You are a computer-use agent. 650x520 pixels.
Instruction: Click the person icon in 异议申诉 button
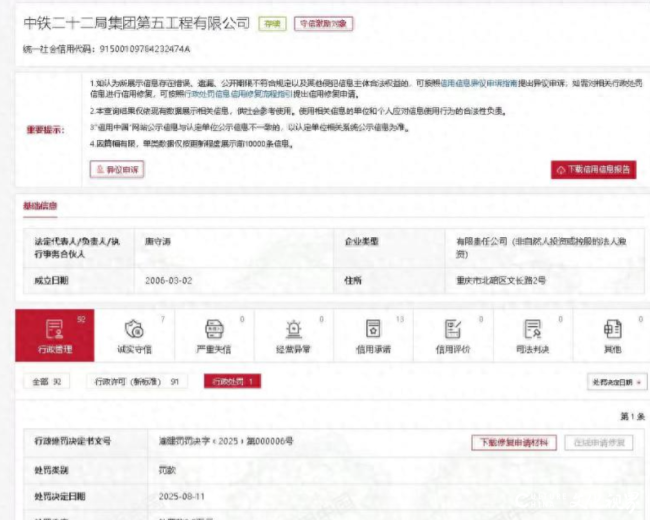tap(100, 169)
